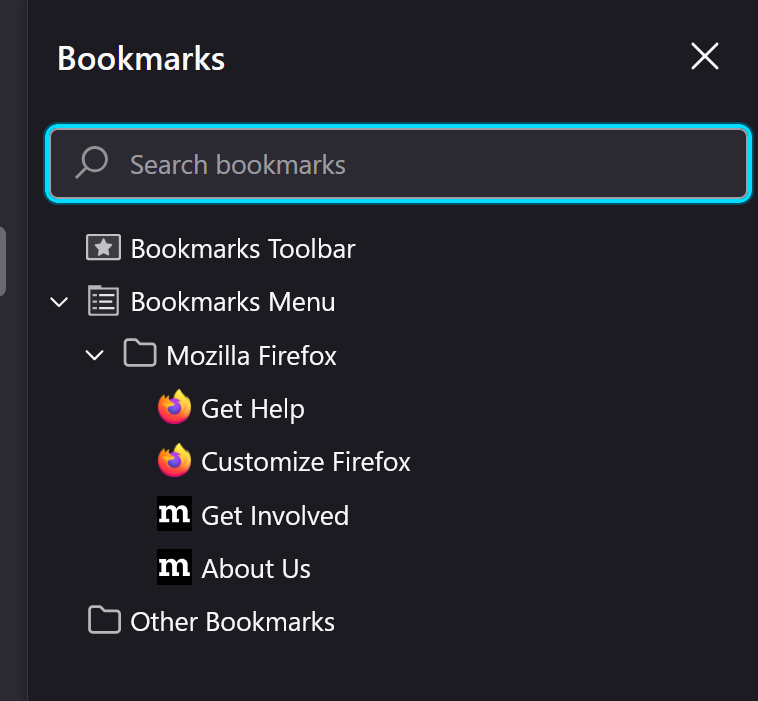Click the Other Bookmarks folder icon

coord(104,621)
